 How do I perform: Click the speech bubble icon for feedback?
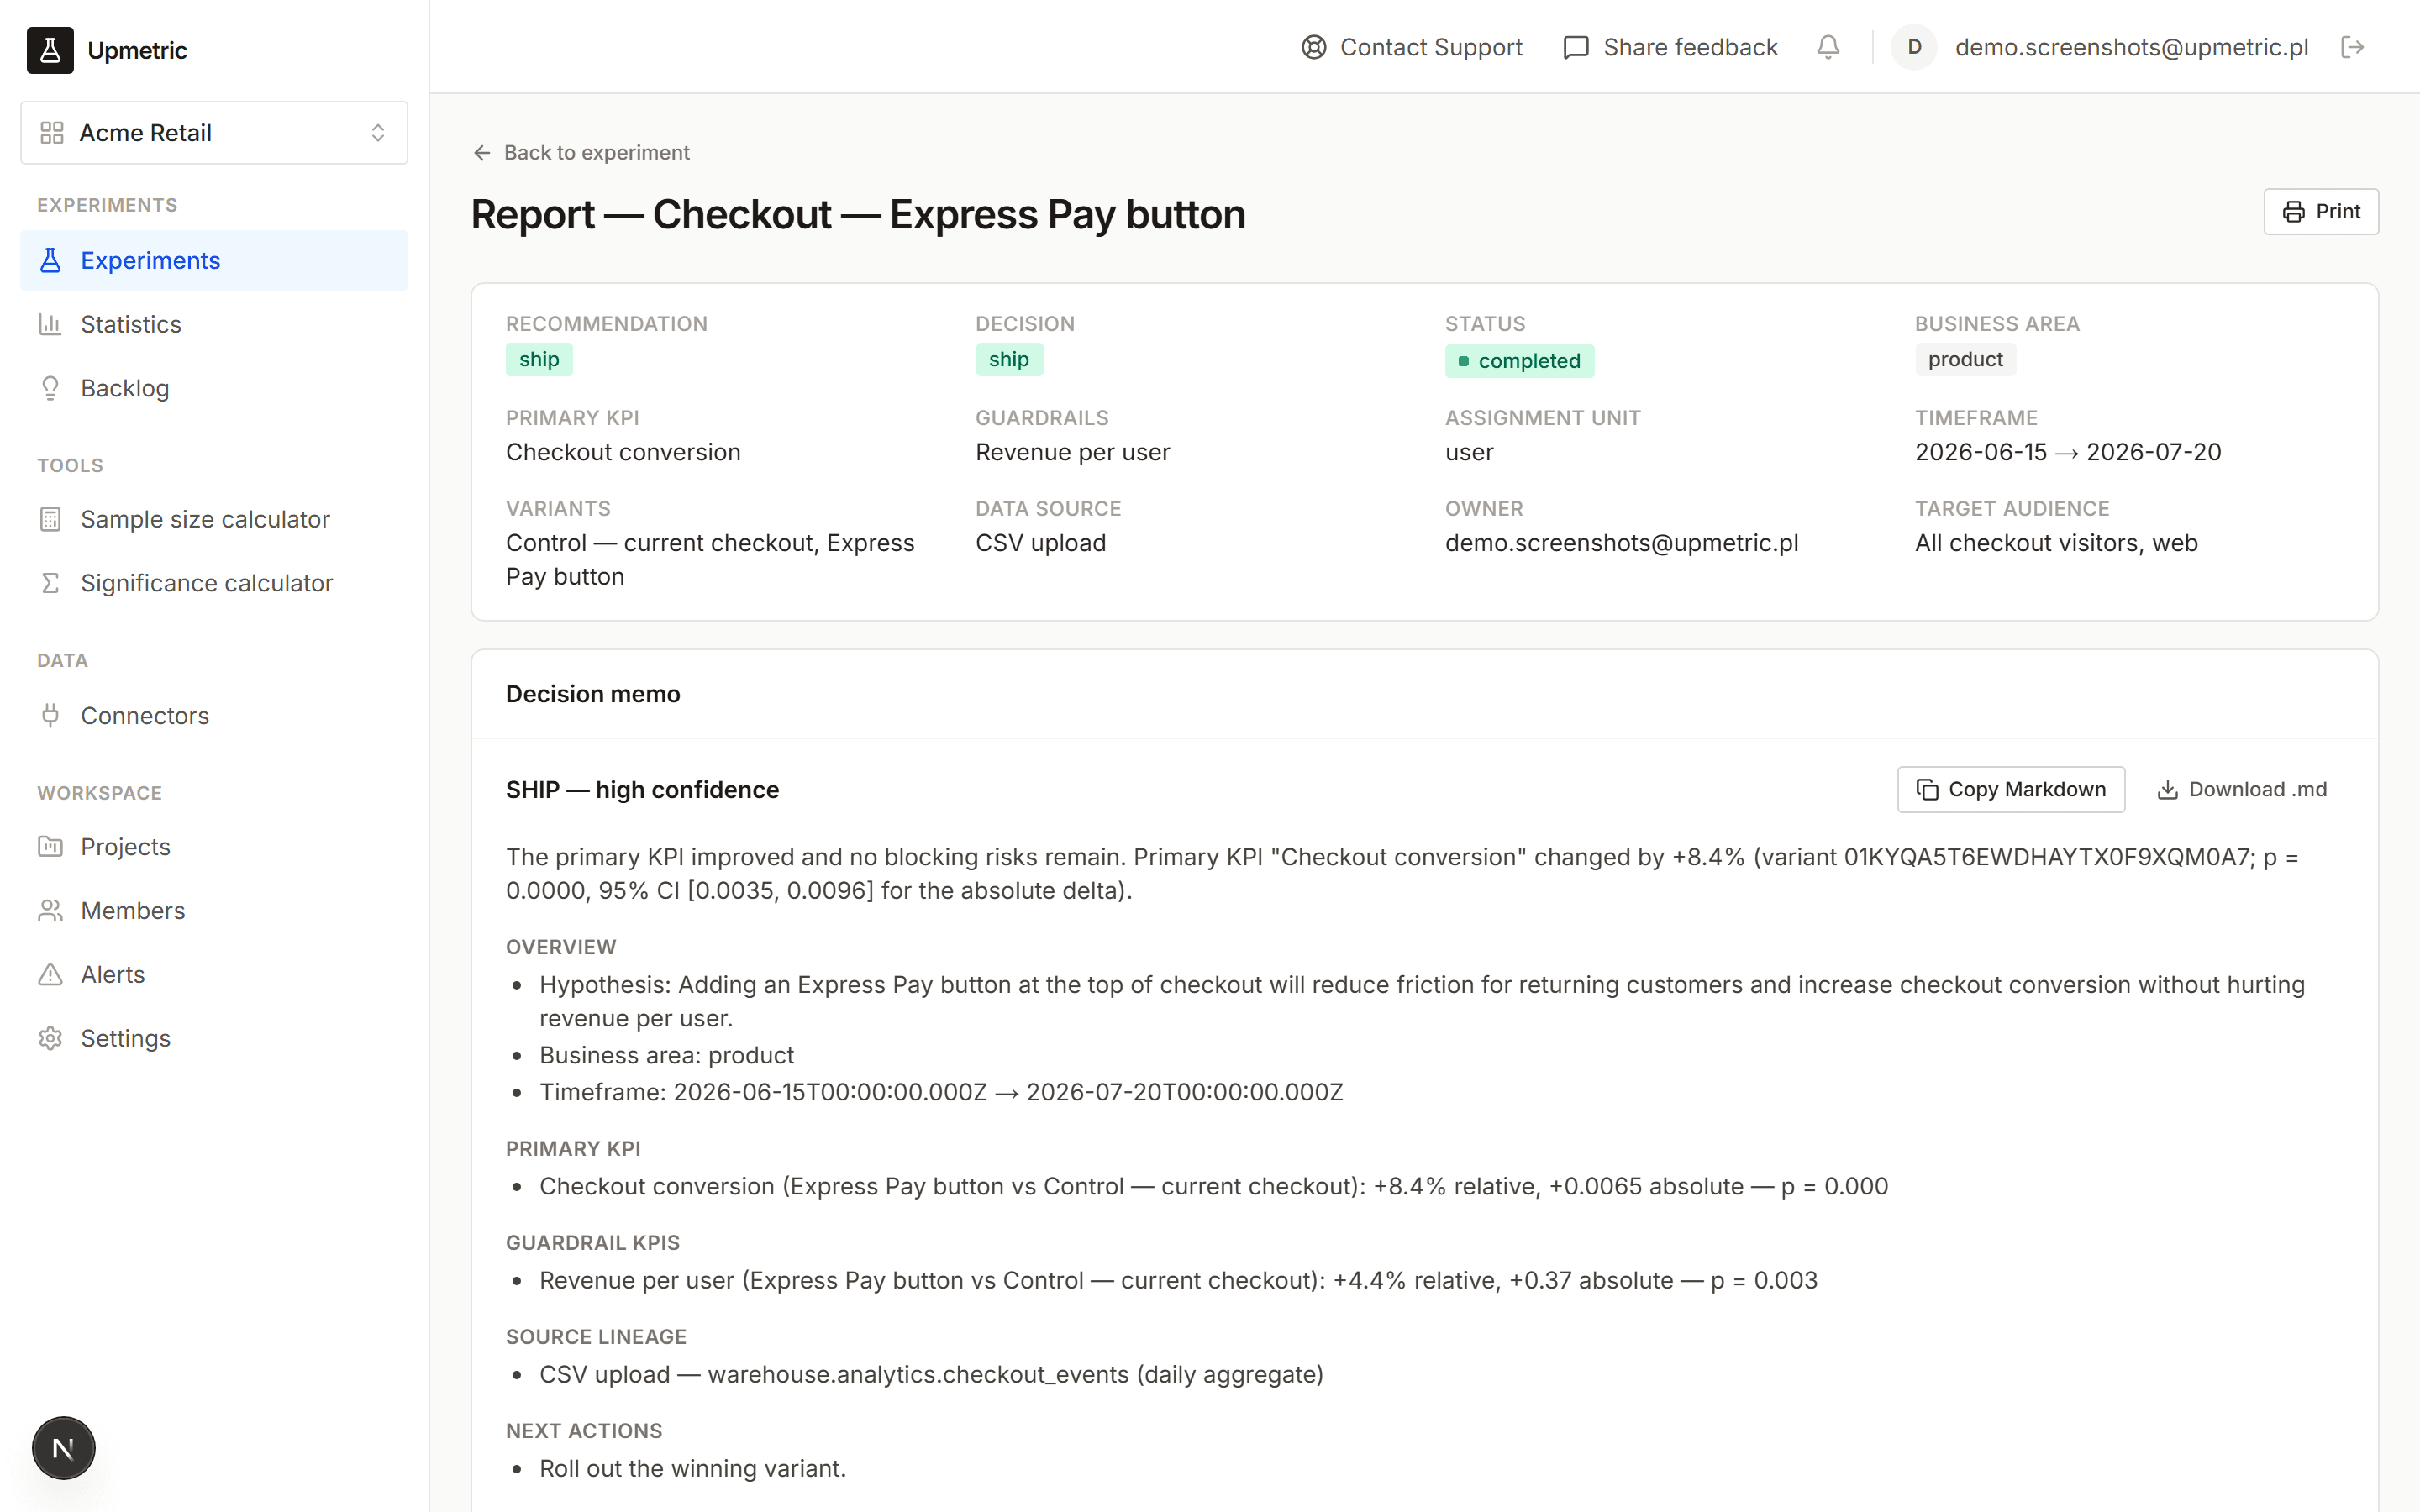(x=1576, y=47)
